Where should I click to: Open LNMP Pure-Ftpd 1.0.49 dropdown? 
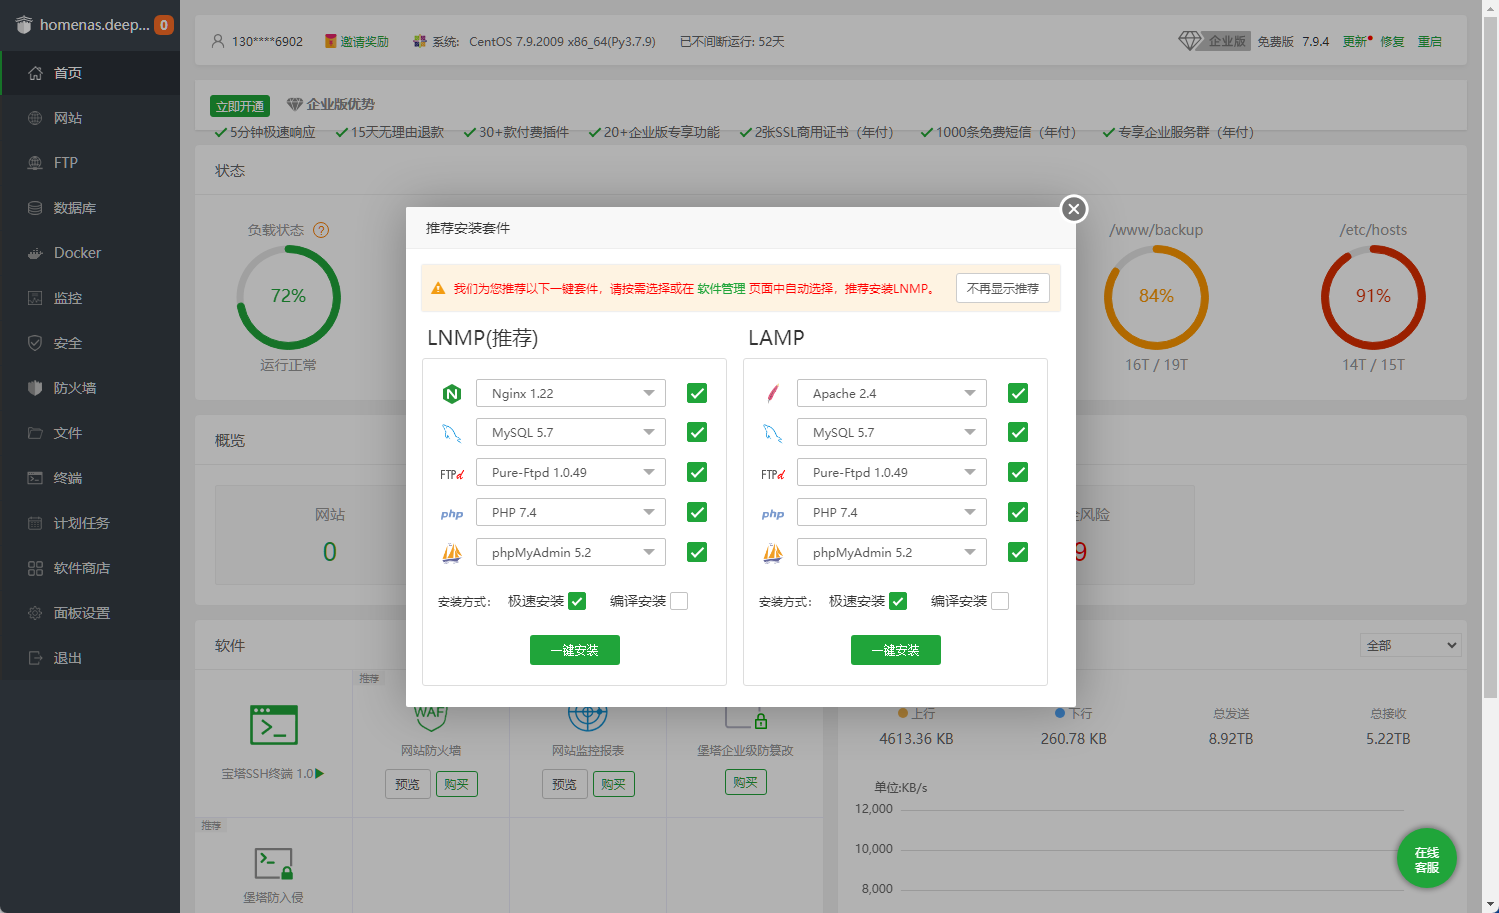571,472
